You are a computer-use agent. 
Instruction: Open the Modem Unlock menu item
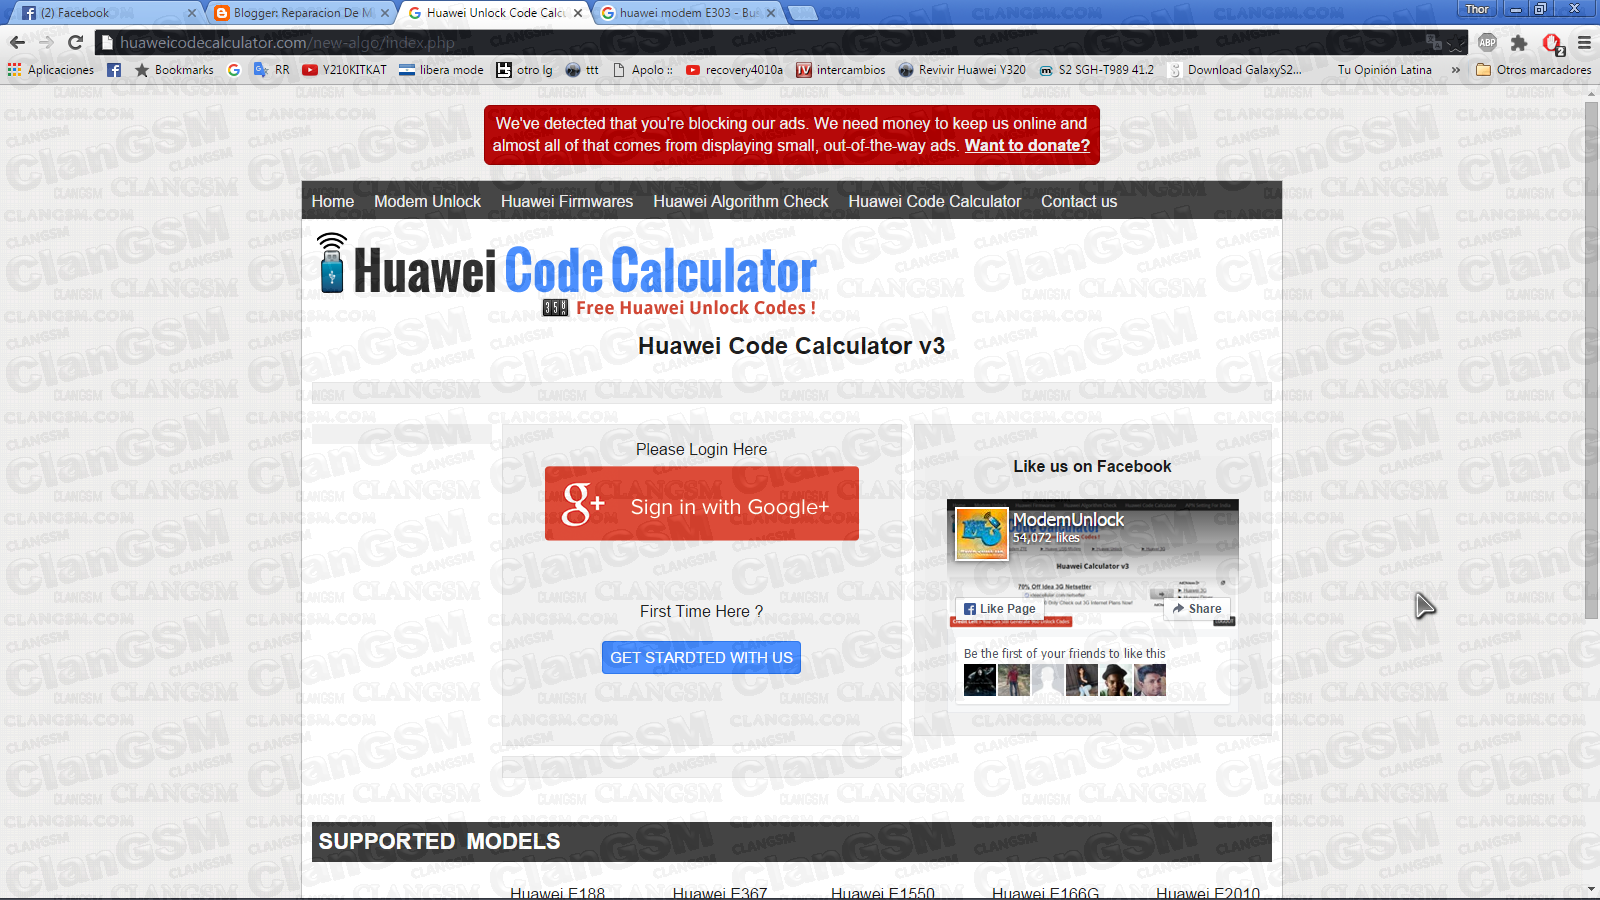(x=427, y=201)
